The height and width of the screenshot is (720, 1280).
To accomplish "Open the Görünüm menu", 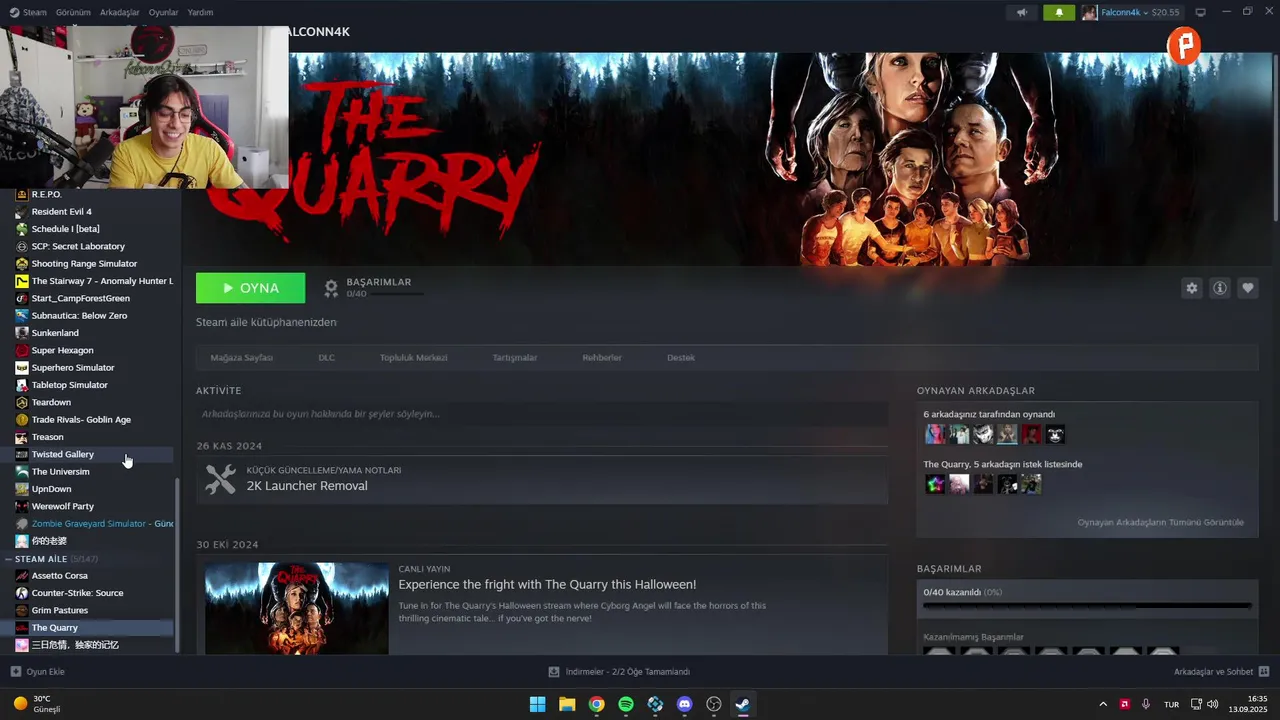I will pyautogui.click(x=73, y=12).
